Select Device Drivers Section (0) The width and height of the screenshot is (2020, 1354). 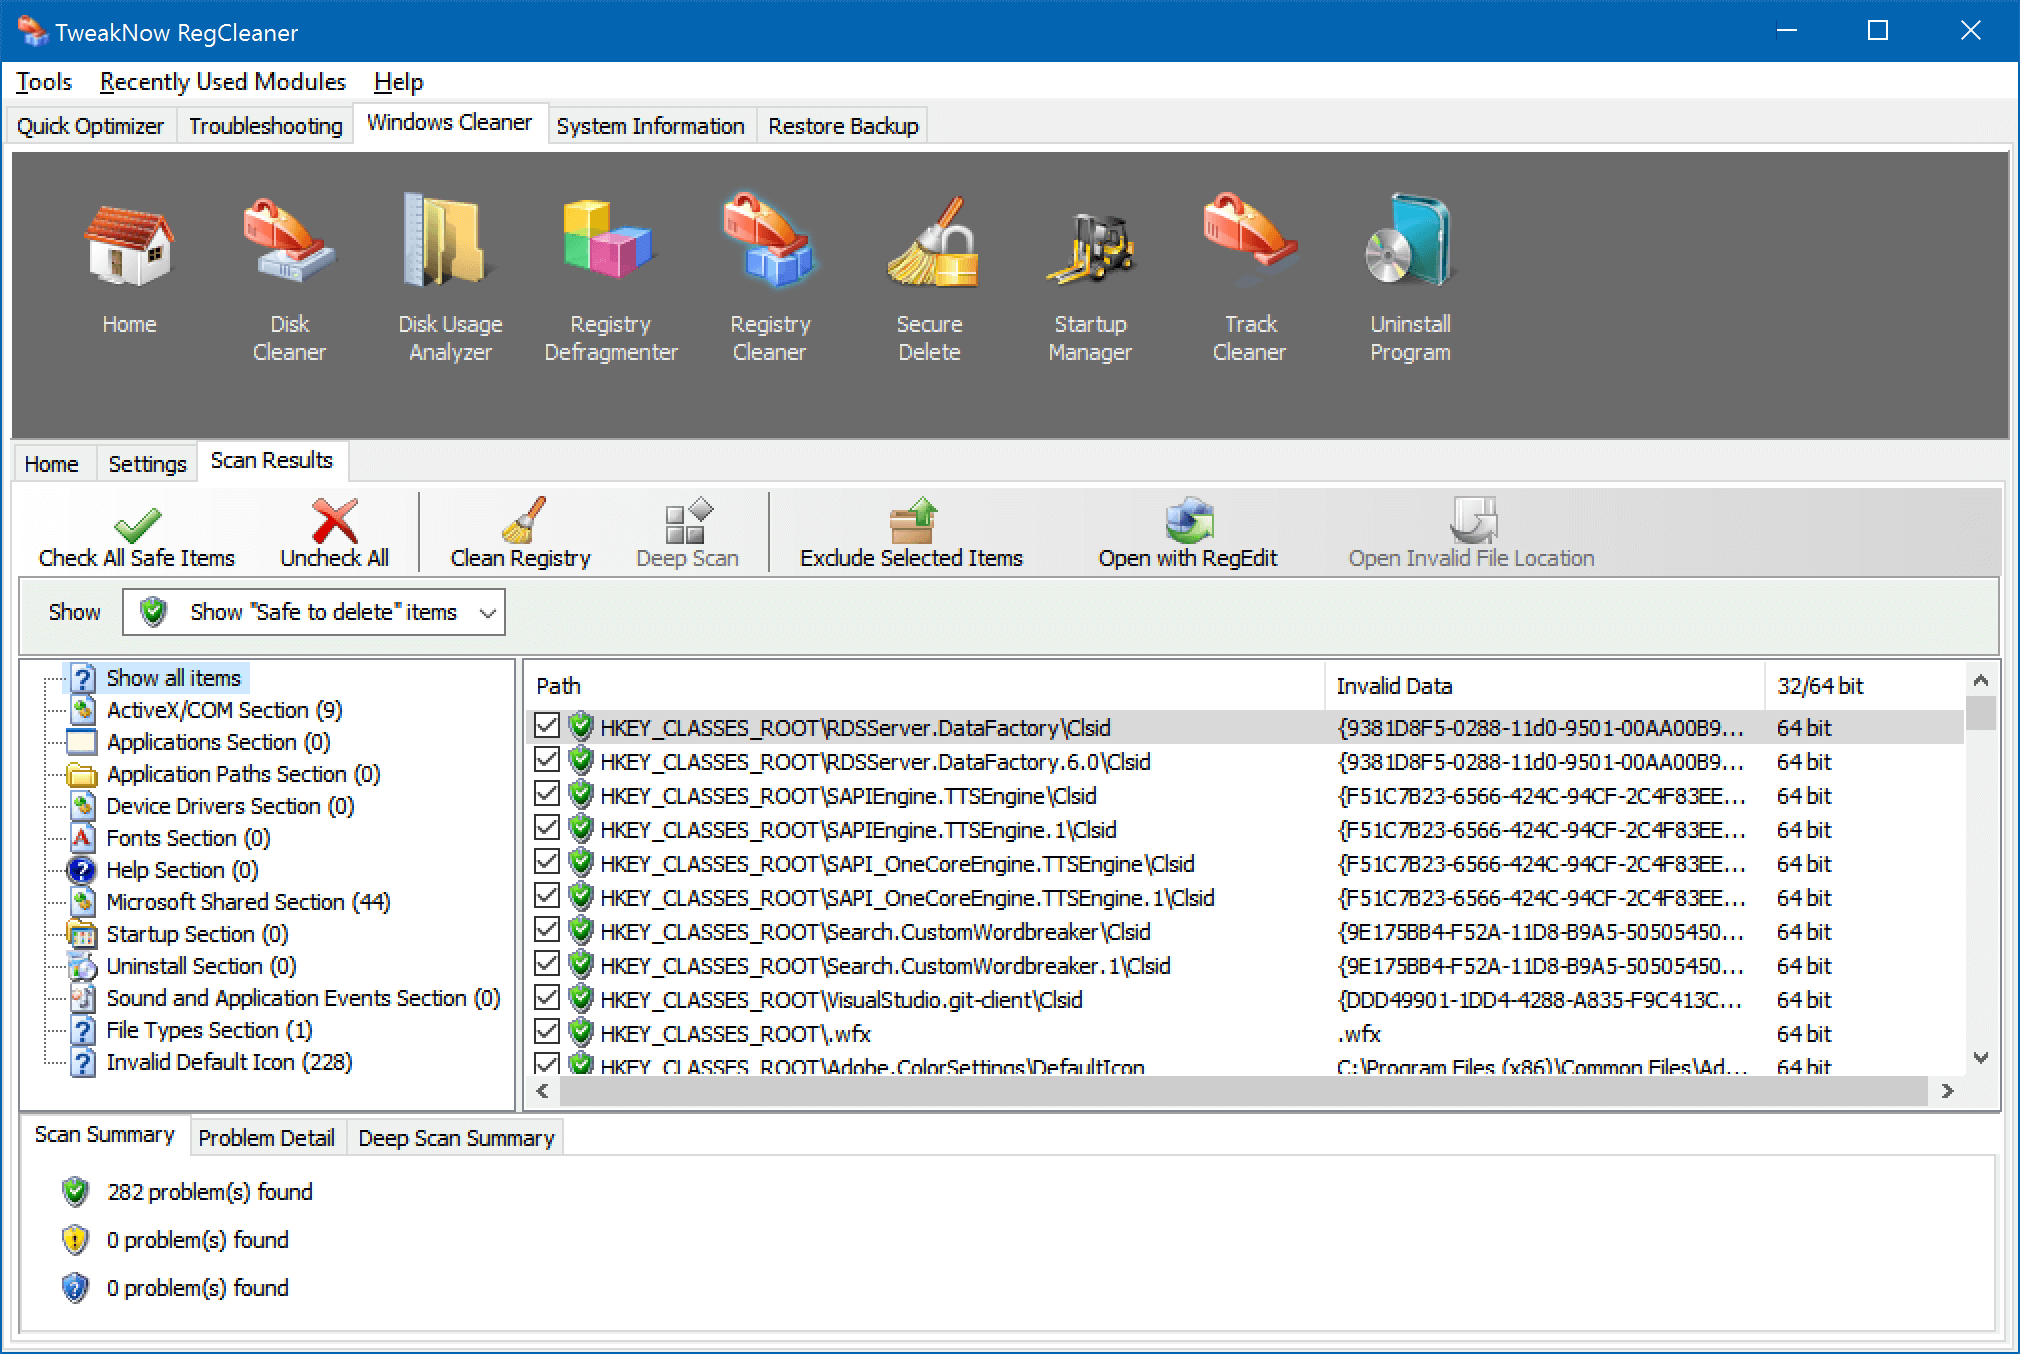coord(230,806)
